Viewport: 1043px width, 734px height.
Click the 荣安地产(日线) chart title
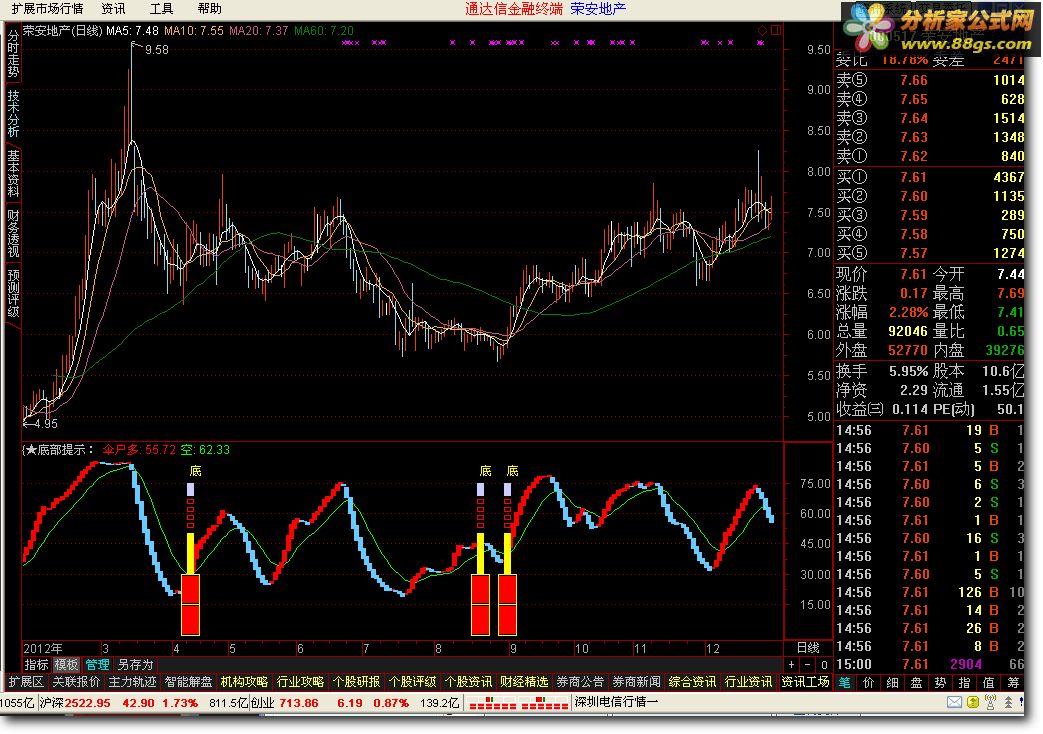(63, 31)
